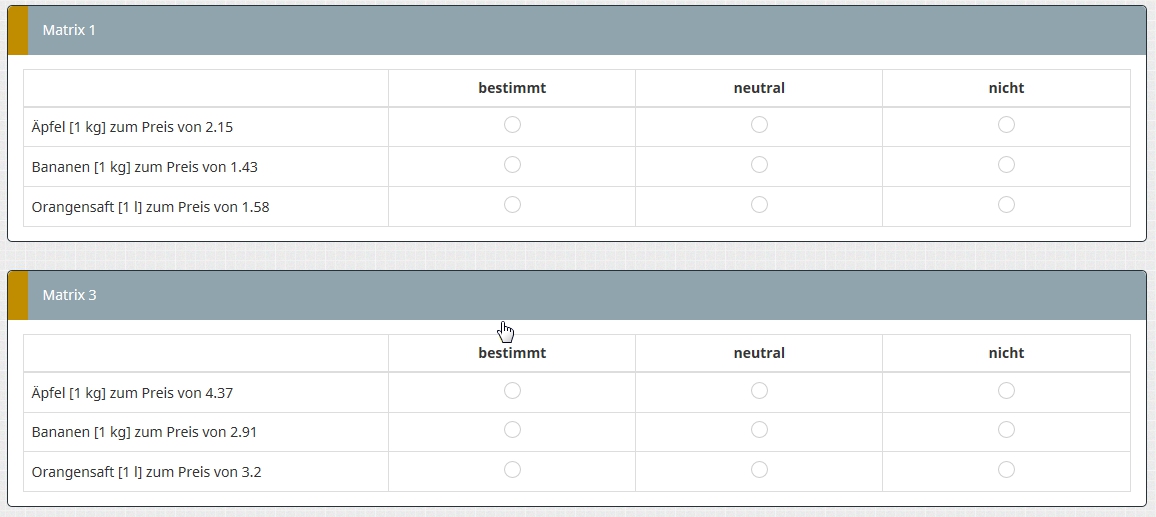The height and width of the screenshot is (517, 1156).
Task: Check 'neutral' for Orangensaft at price 3.2
Action: pos(759,470)
